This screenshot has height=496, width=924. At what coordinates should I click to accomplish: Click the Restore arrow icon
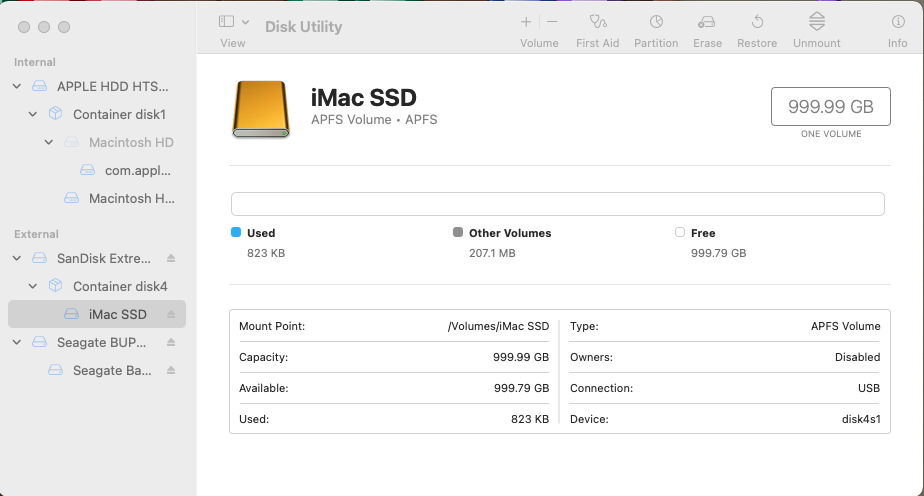click(757, 22)
